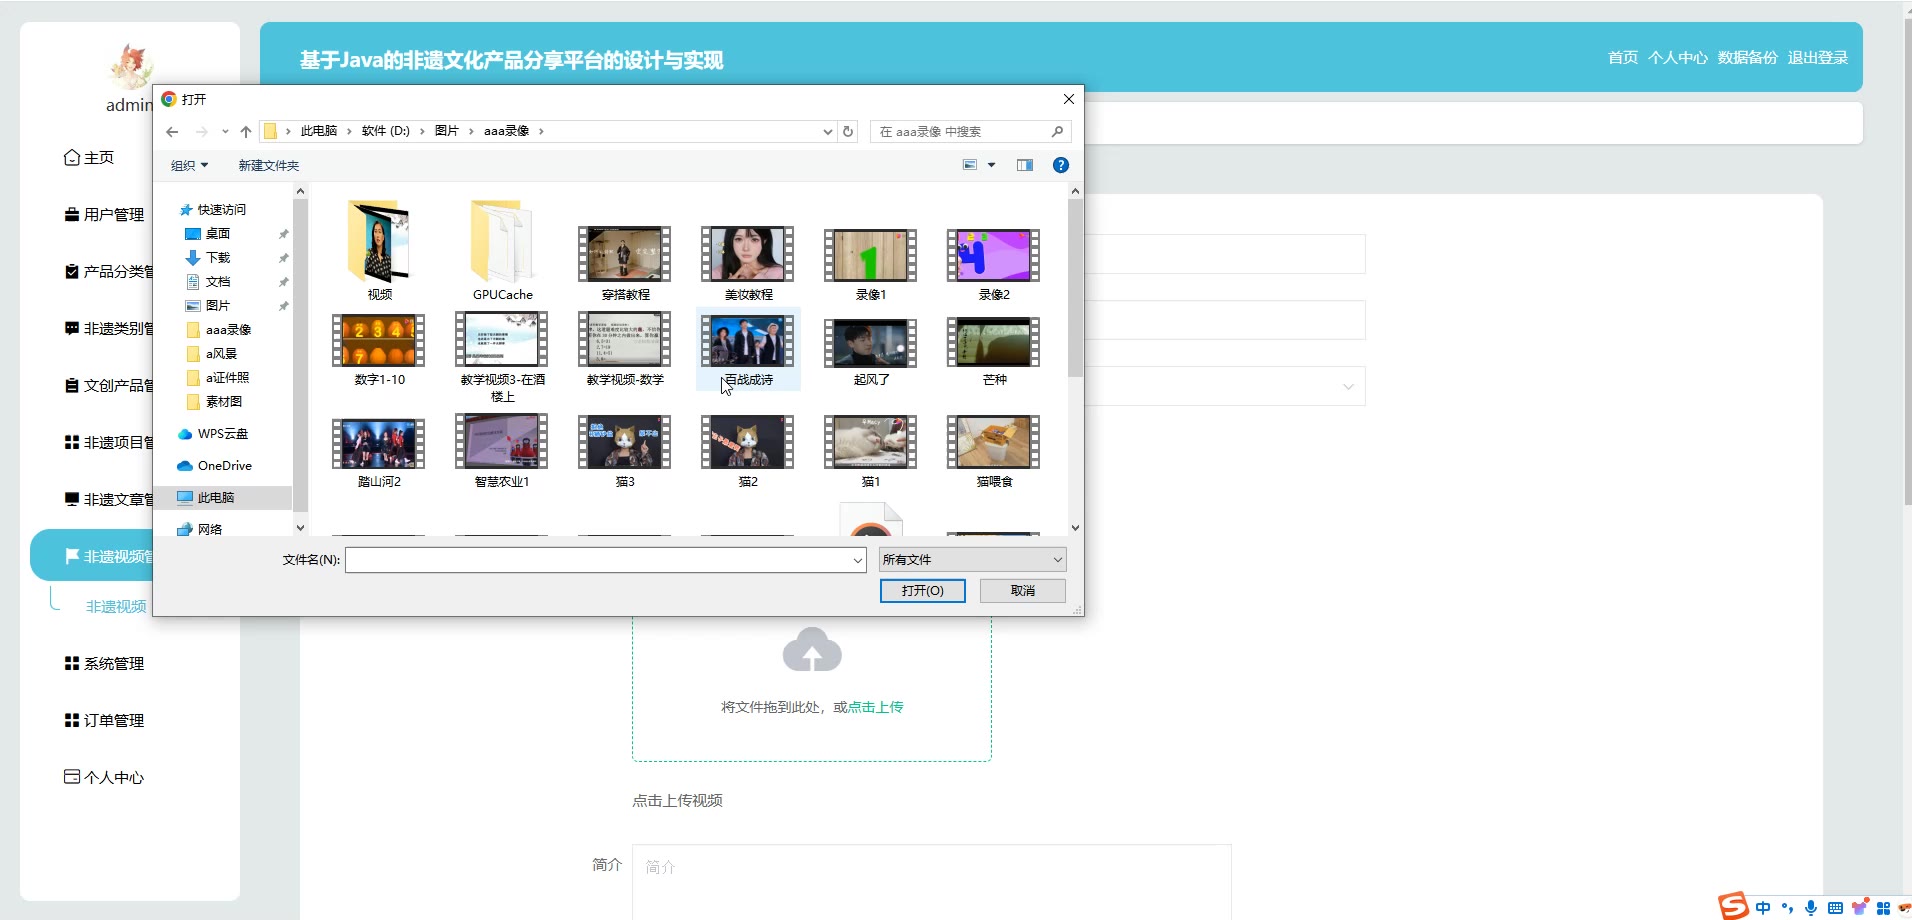Click the cloud upload icon
The width and height of the screenshot is (1912, 920).
click(x=811, y=650)
